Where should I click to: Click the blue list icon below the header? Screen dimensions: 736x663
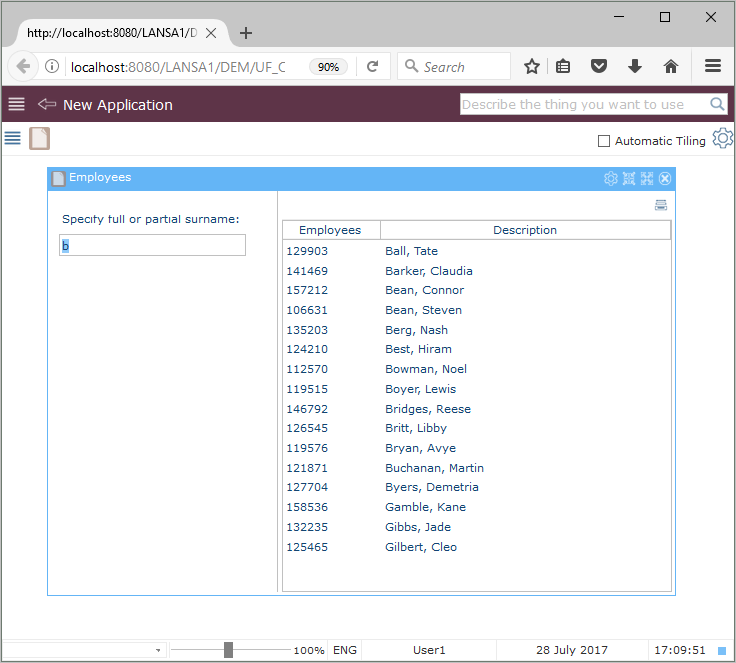pos(13,138)
